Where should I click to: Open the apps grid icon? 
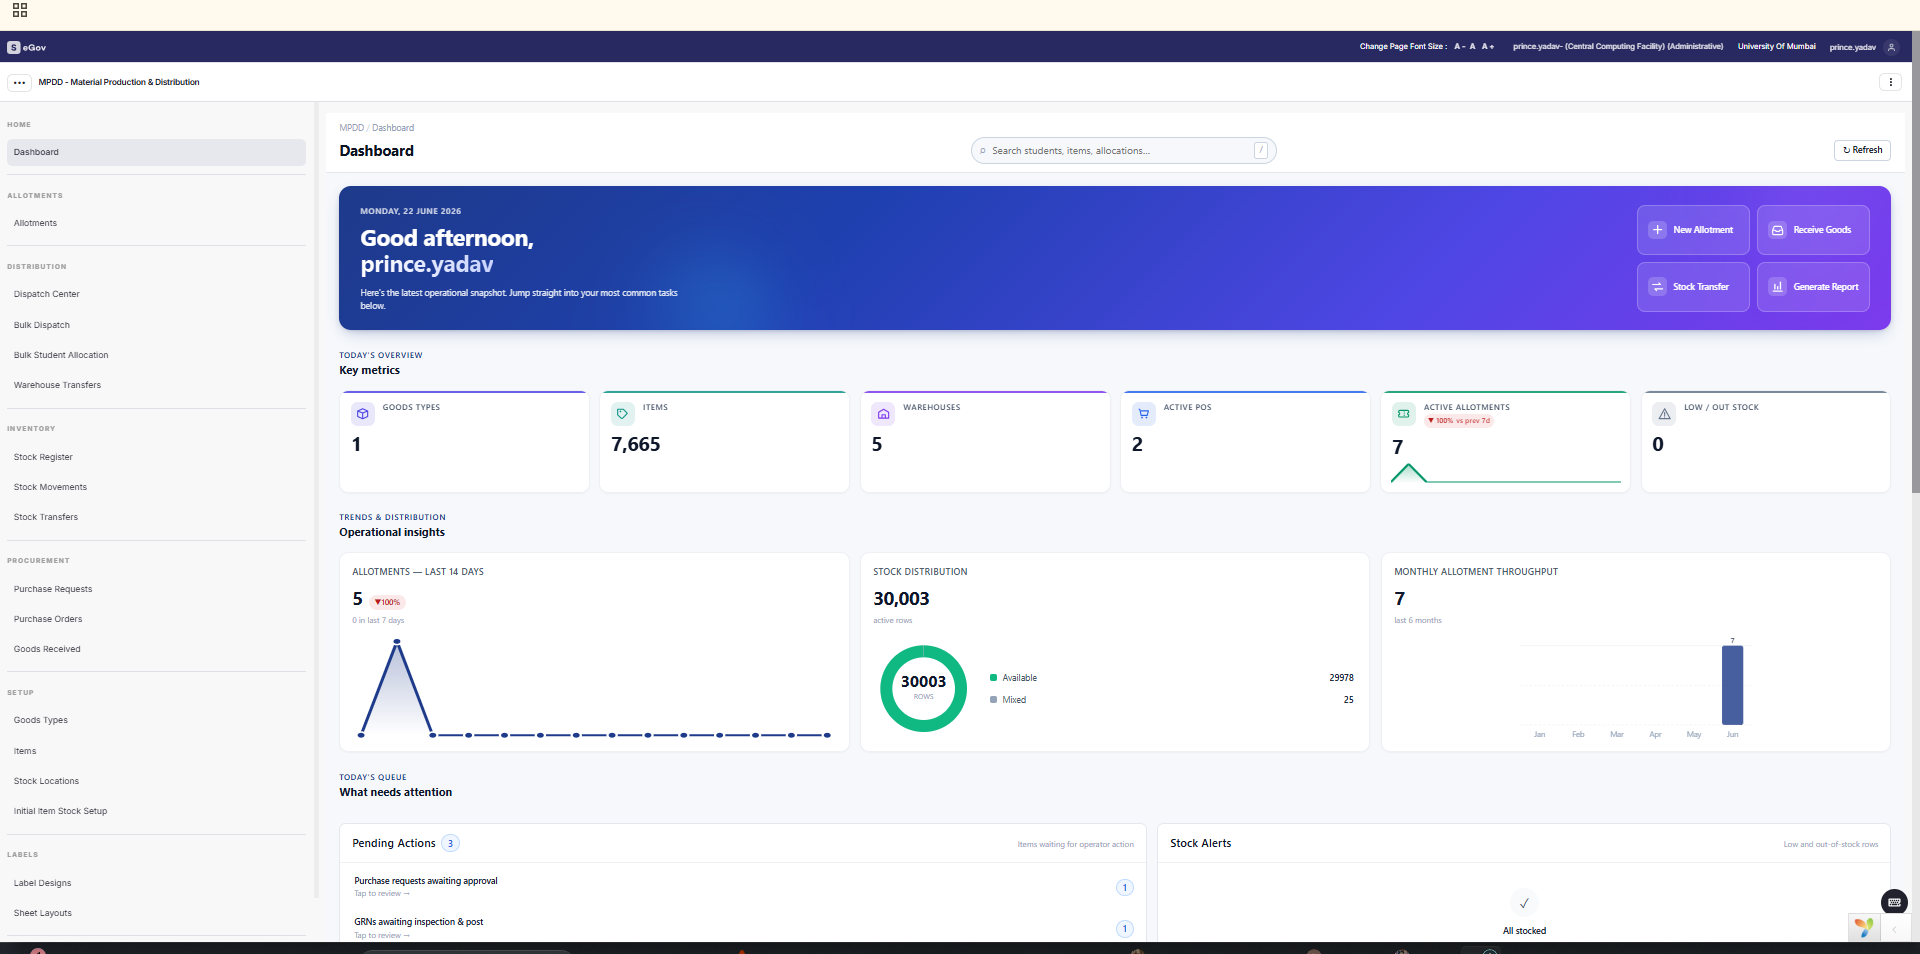click(x=20, y=10)
